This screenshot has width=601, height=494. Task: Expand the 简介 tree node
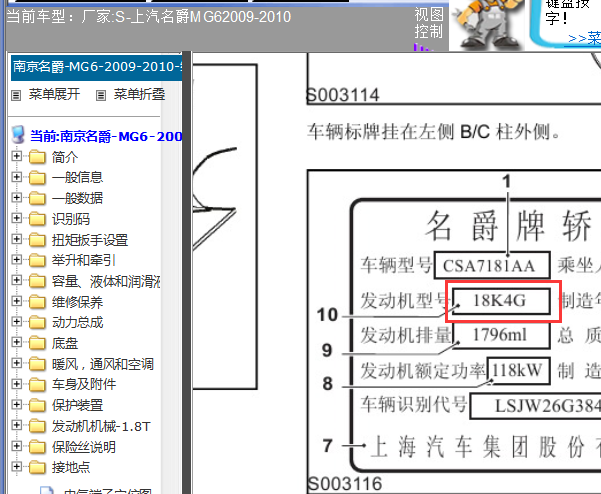16,156
